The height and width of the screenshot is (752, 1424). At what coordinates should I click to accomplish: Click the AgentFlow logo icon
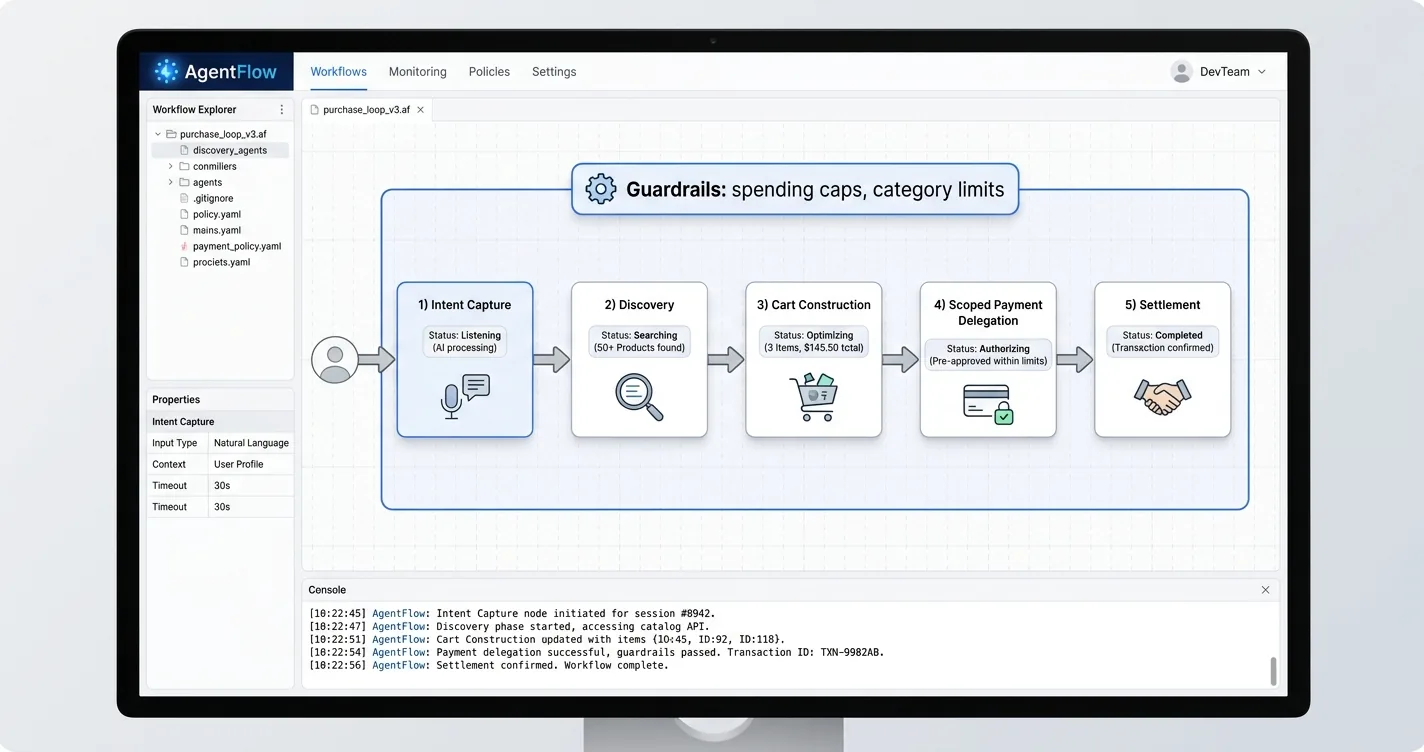[166, 72]
